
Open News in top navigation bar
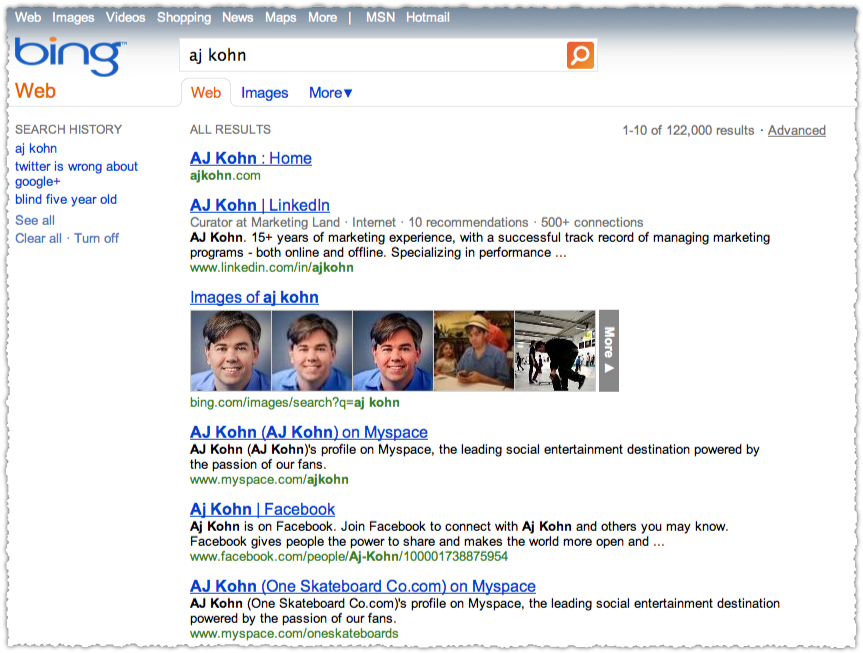click(238, 17)
